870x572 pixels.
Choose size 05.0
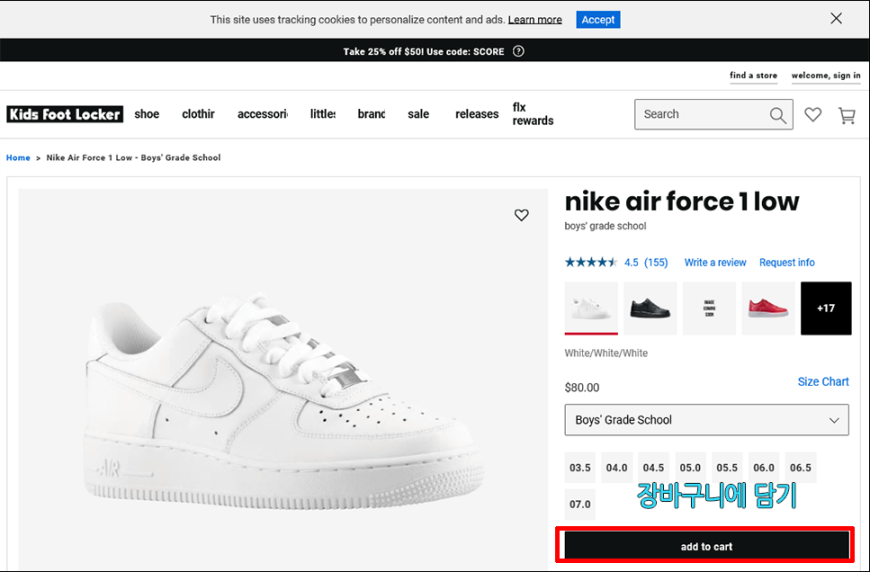click(690, 468)
